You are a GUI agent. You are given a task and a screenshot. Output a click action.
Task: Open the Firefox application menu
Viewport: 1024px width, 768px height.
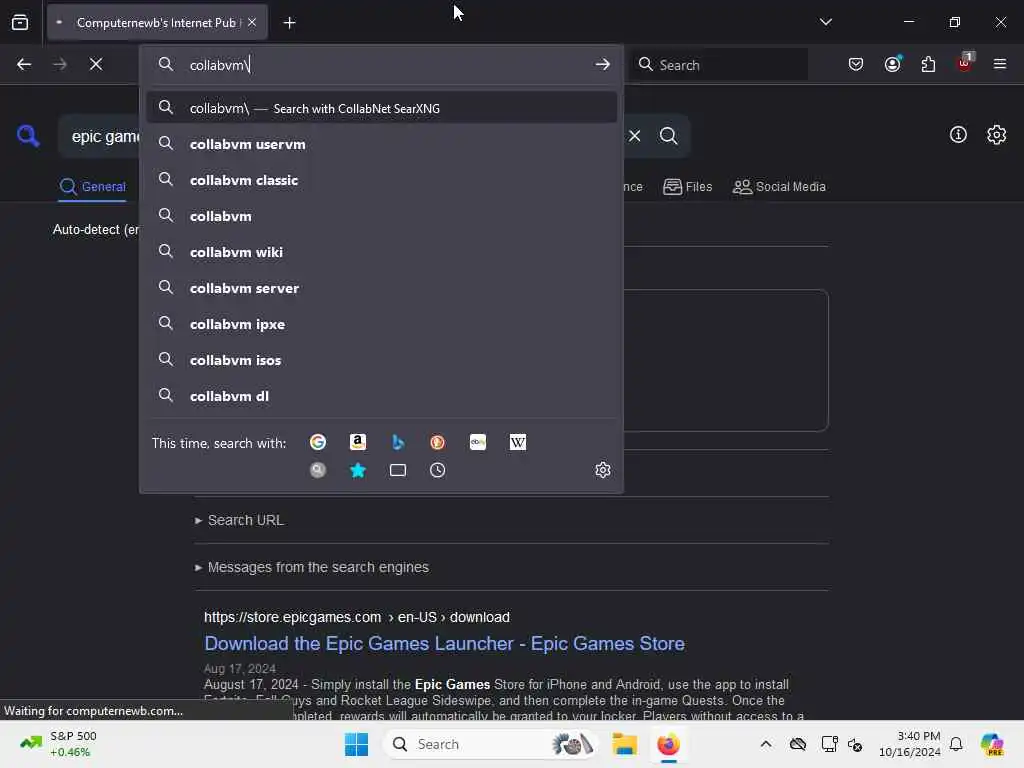click(1000, 64)
